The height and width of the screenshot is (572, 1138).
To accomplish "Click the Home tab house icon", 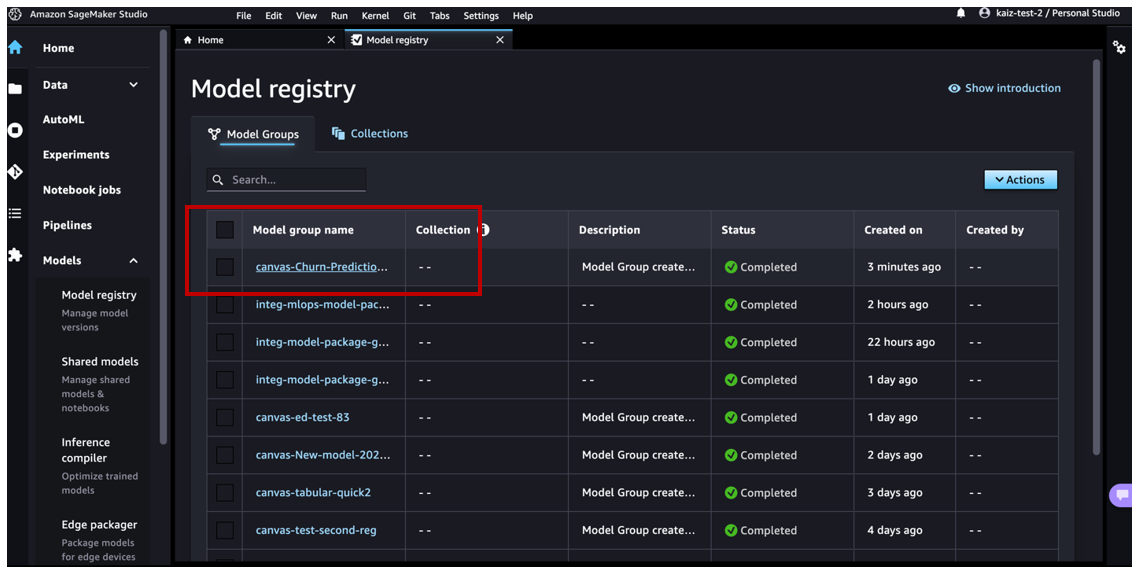I will pyautogui.click(x=188, y=40).
